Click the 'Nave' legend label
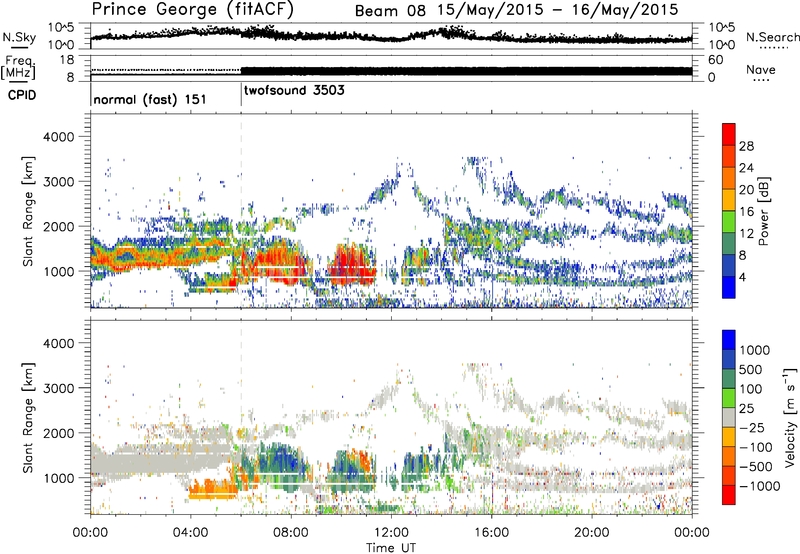 761,69
